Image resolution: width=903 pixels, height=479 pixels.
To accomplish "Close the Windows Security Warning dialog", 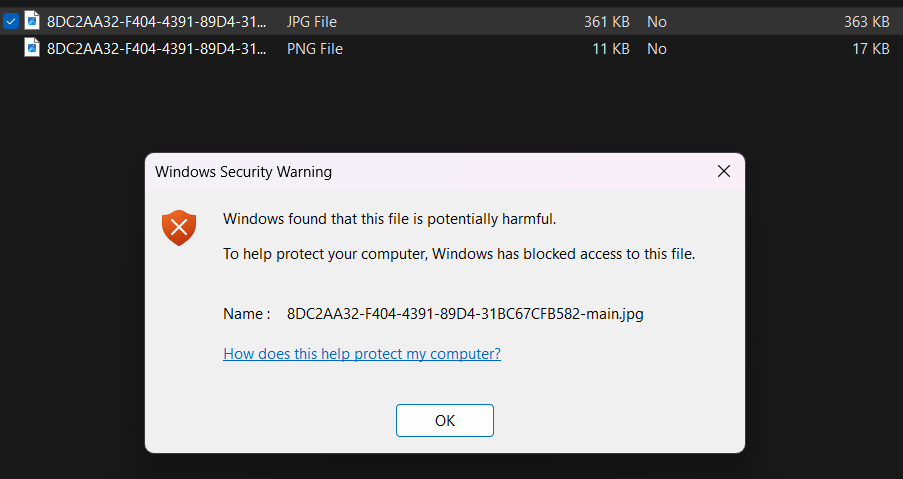I will 724,171.
